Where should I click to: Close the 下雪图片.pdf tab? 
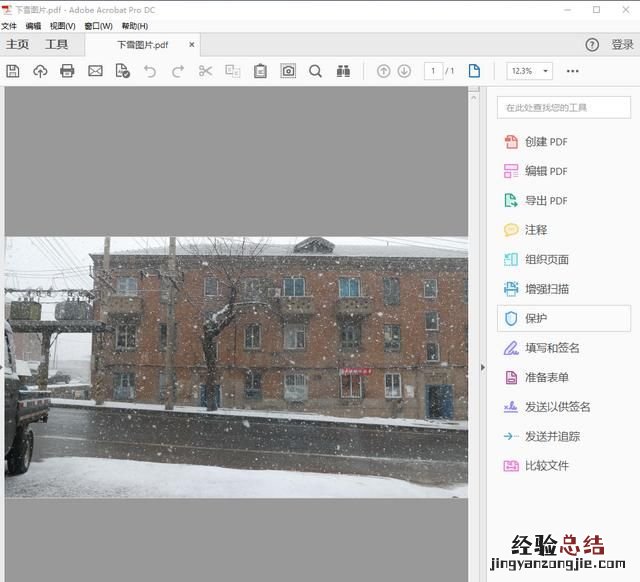(192, 45)
